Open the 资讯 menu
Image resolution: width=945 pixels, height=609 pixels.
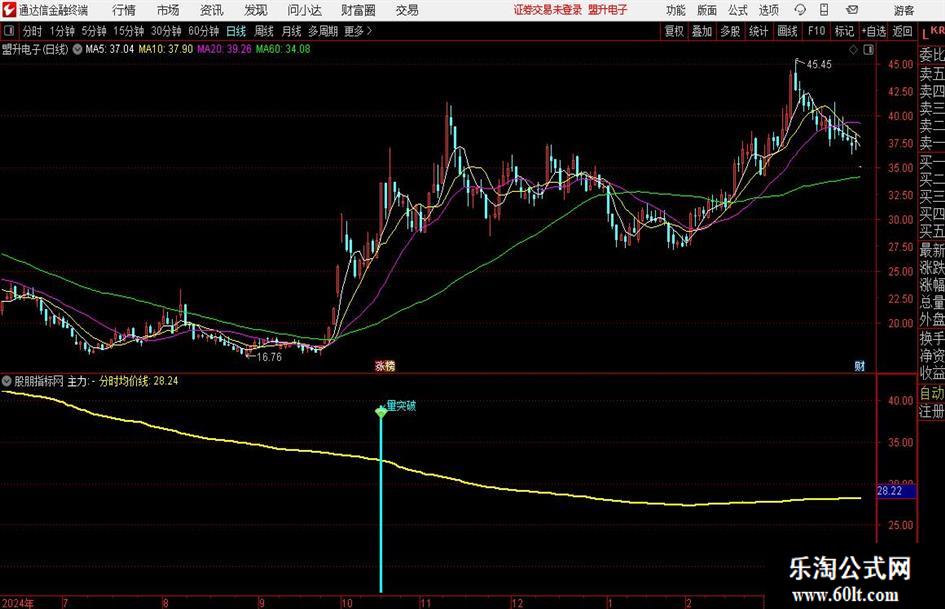212,10
